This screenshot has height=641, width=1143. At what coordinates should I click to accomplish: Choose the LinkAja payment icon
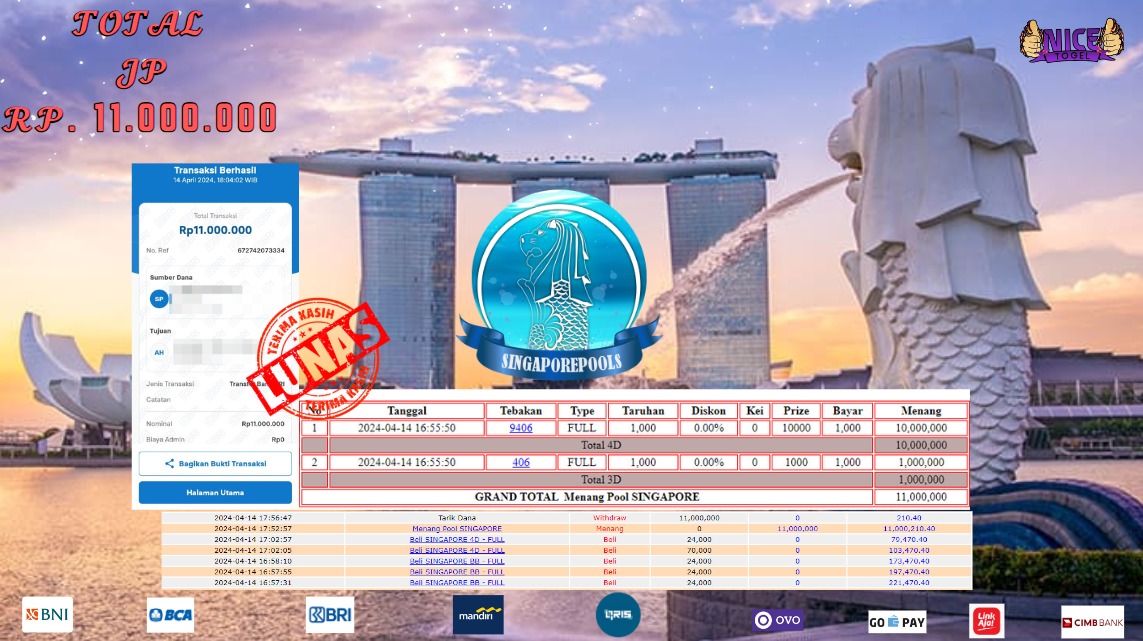coord(986,620)
